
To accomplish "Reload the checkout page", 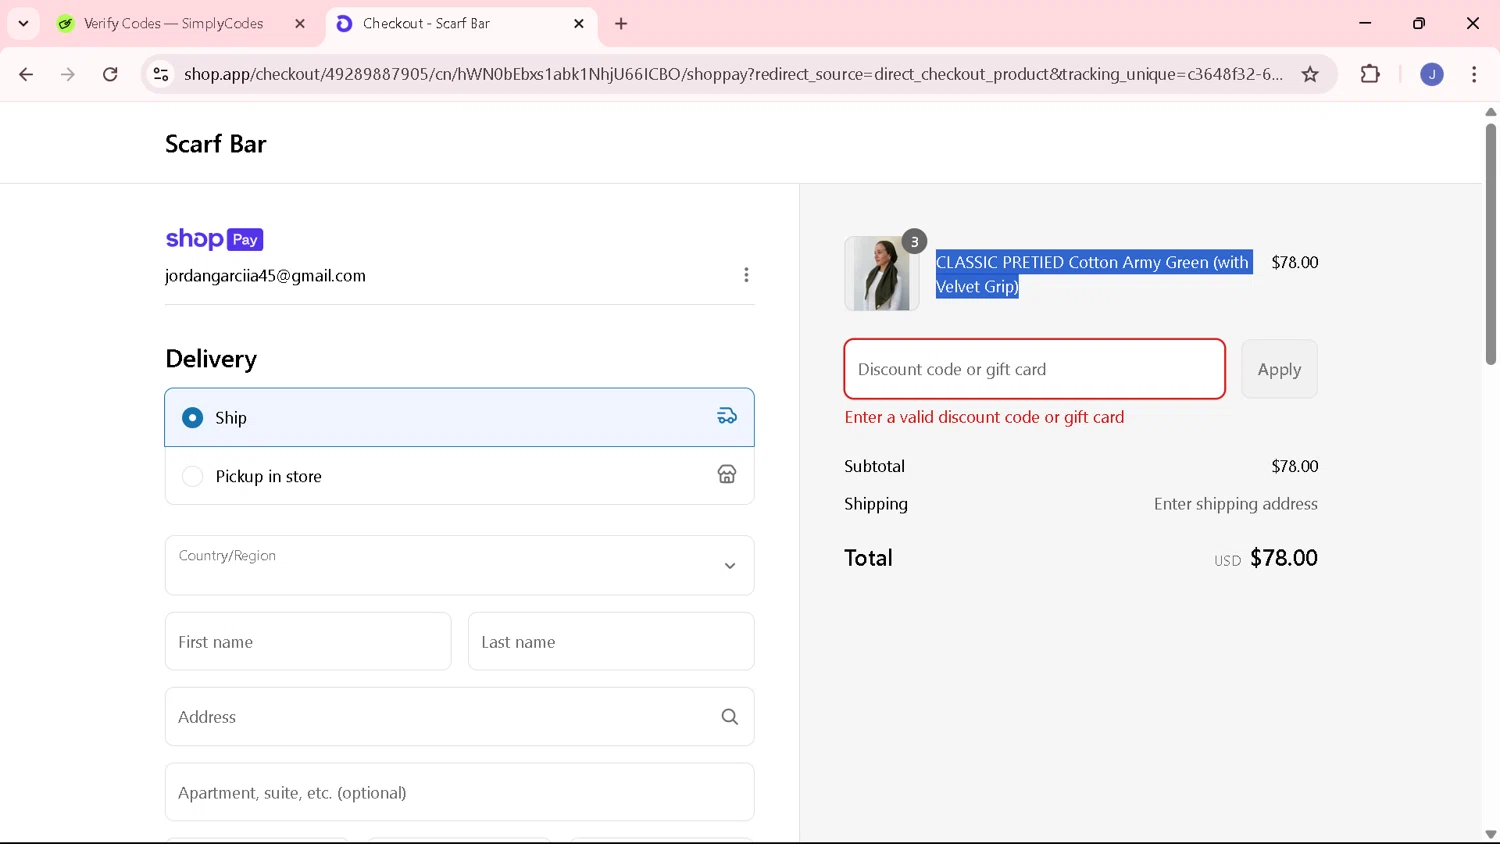I will point(110,74).
